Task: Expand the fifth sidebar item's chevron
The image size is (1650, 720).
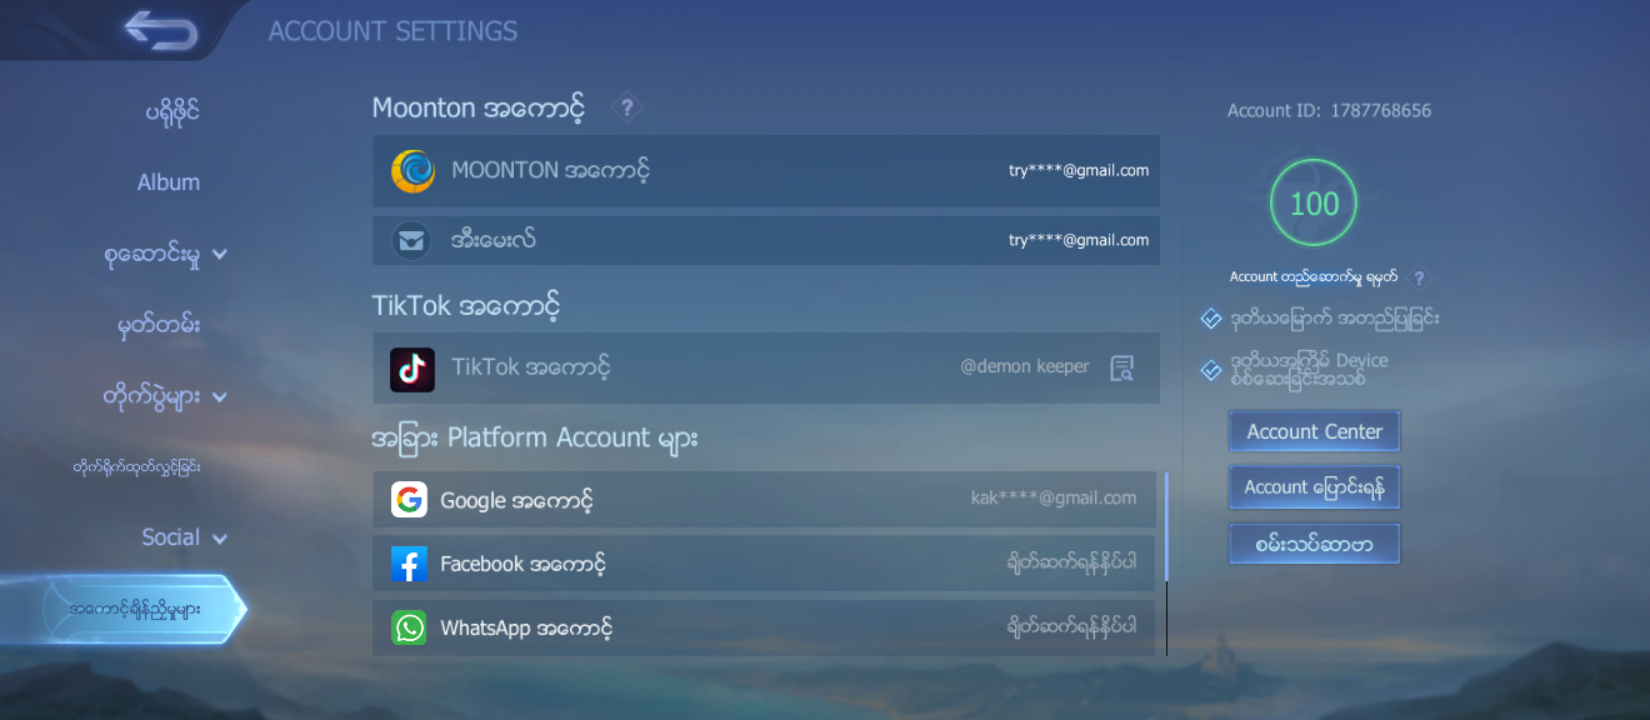Action: pyautogui.click(x=220, y=397)
